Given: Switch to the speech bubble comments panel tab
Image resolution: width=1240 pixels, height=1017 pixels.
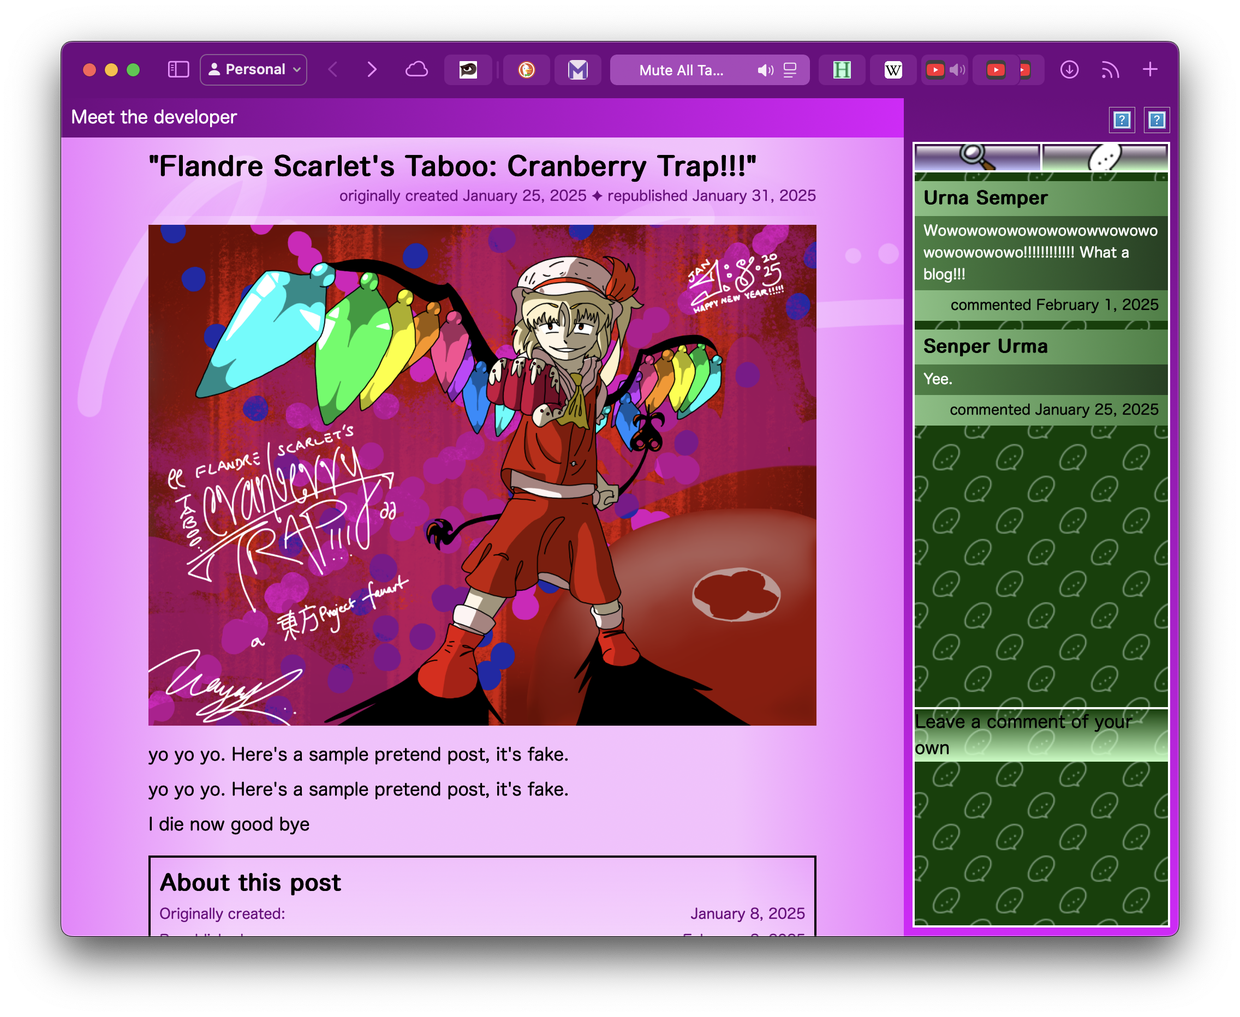Looking at the screenshot, I should tap(1105, 157).
